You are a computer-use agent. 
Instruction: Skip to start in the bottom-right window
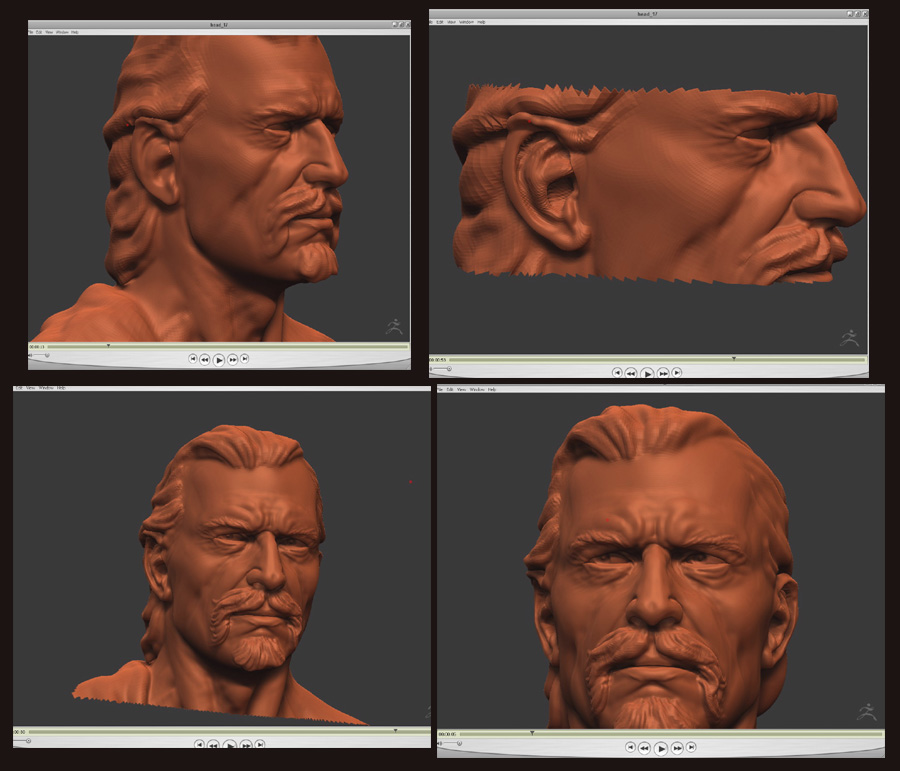tap(630, 747)
